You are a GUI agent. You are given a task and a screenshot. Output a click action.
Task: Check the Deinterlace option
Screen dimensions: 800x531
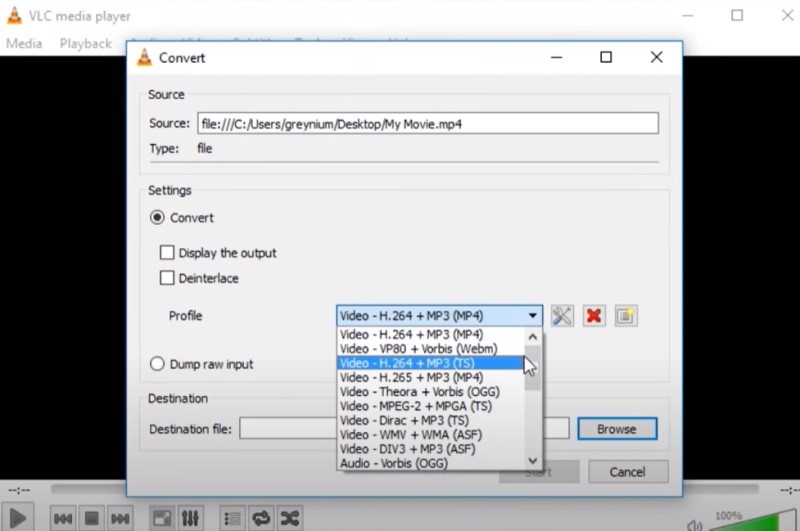[168, 278]
